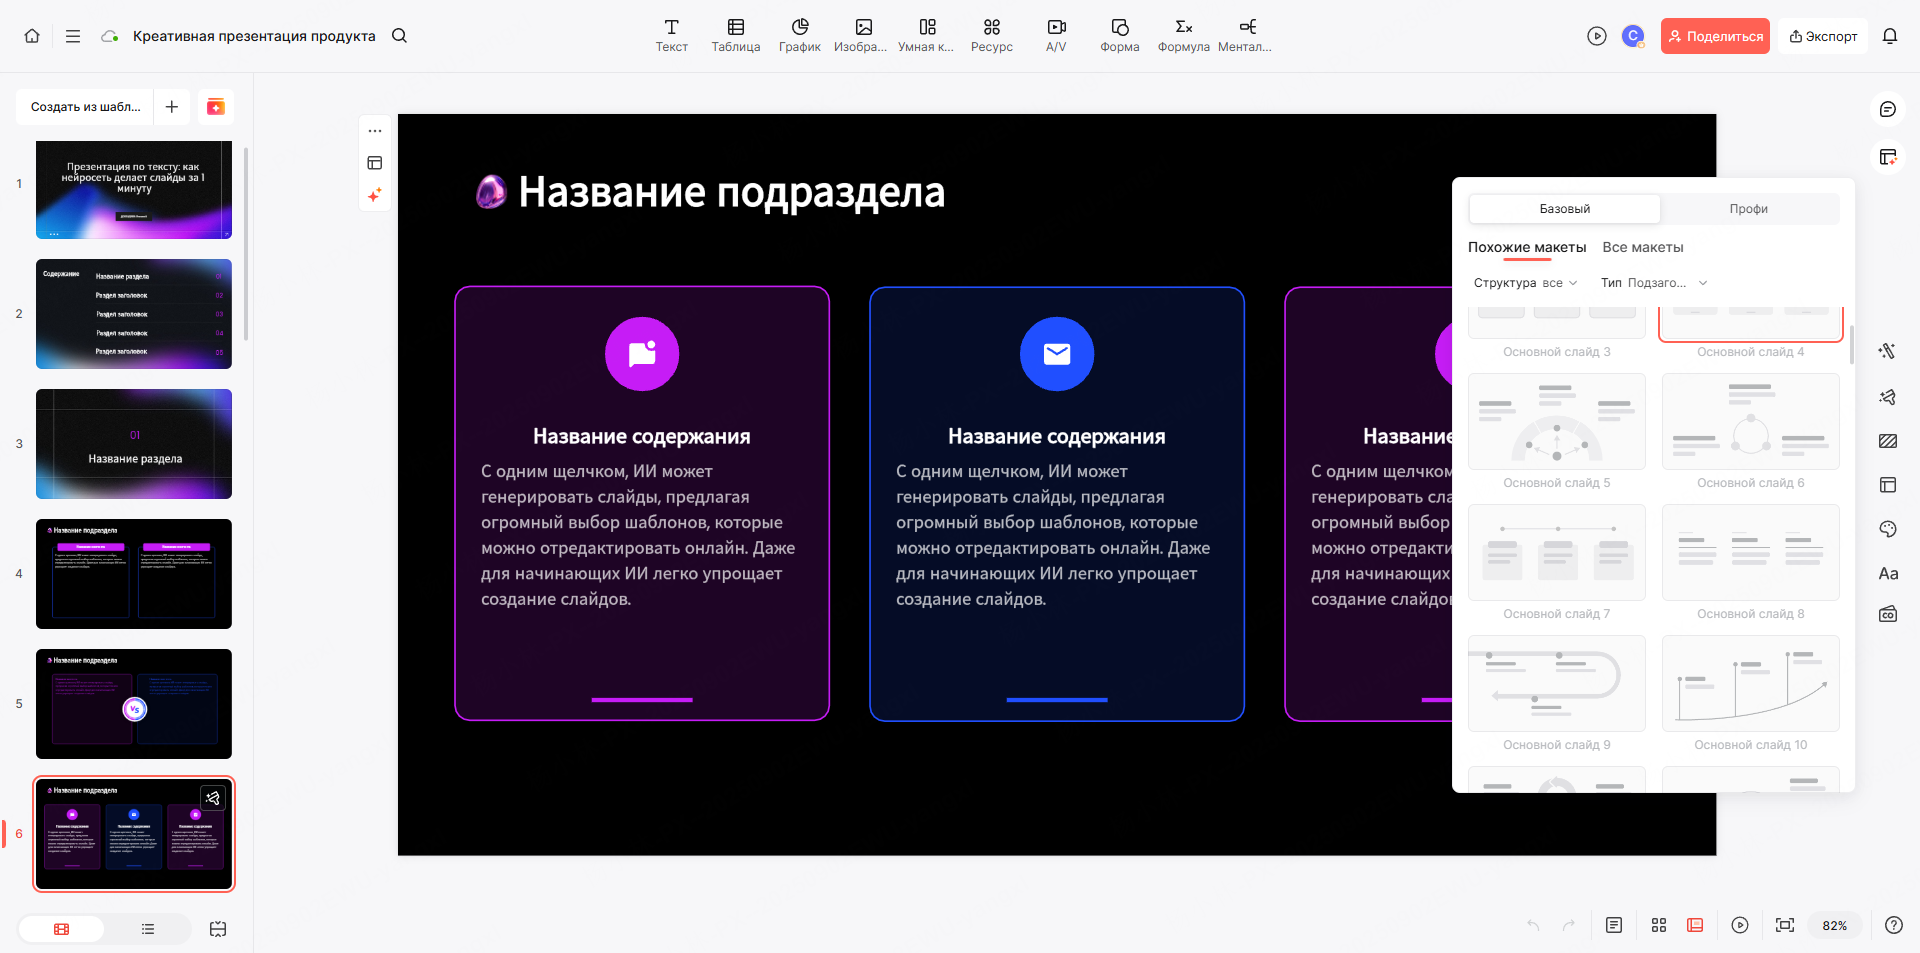Open the Таблица tool
Screen dimensions: 1920x953
click(736, 35)
